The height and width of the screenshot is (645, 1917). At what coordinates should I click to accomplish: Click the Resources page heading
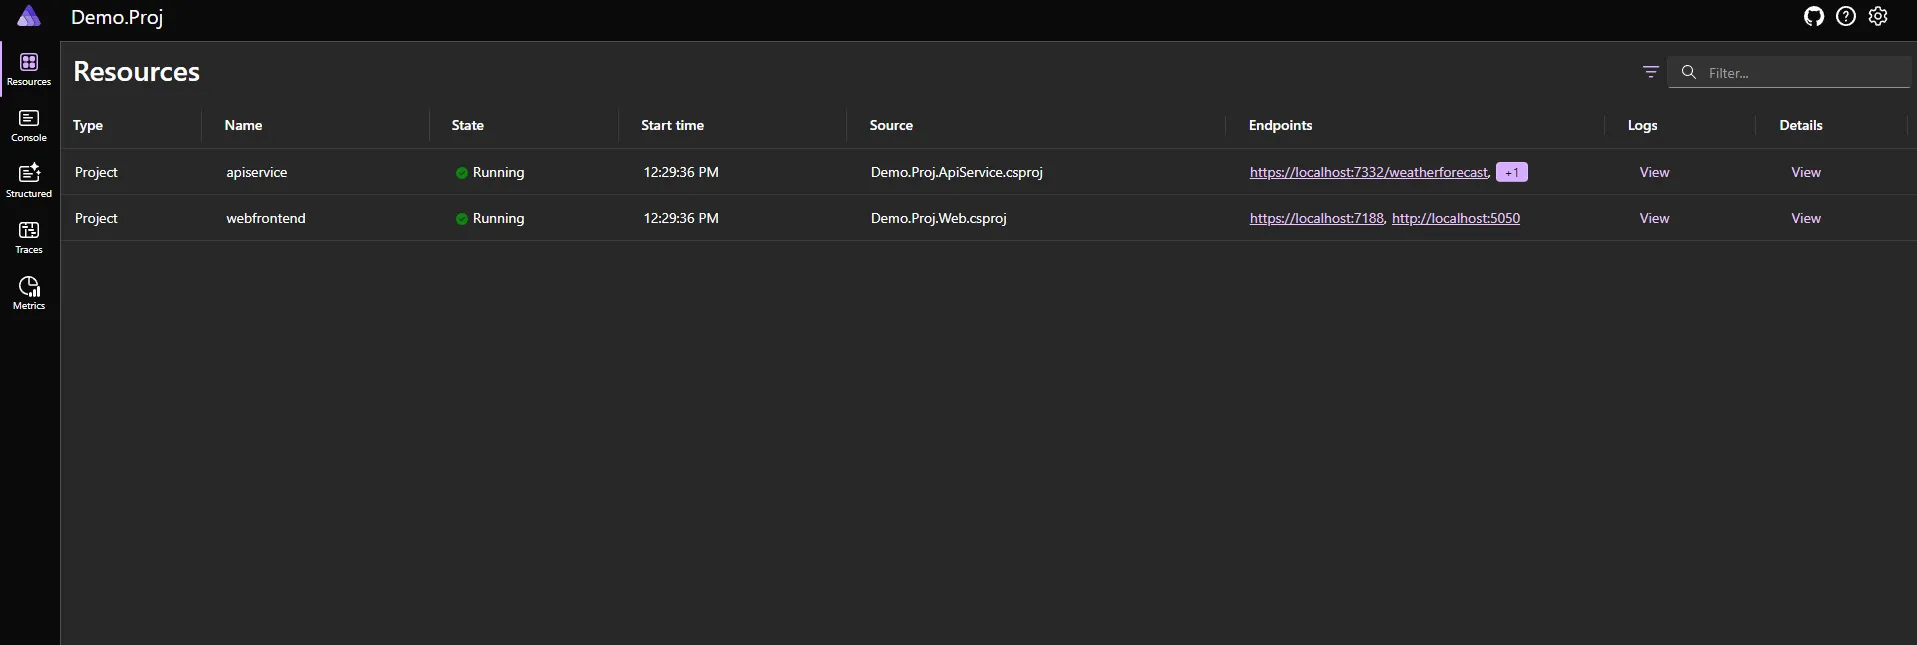point(137,71)
